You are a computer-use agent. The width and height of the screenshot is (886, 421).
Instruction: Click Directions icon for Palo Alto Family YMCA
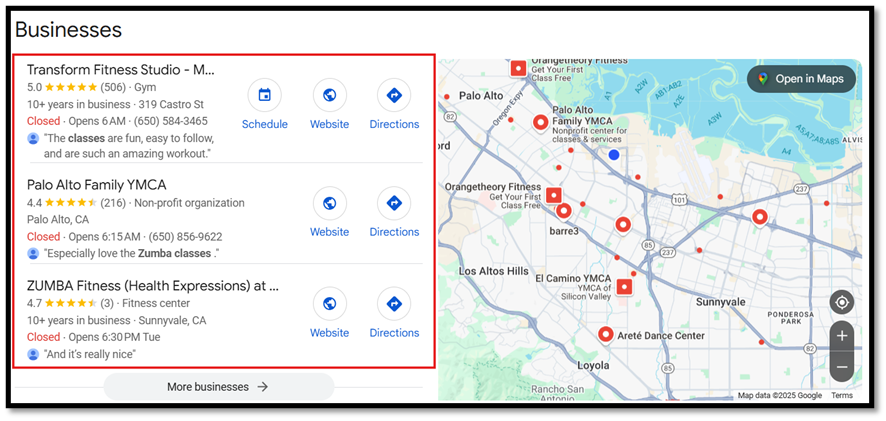(394, 203)
